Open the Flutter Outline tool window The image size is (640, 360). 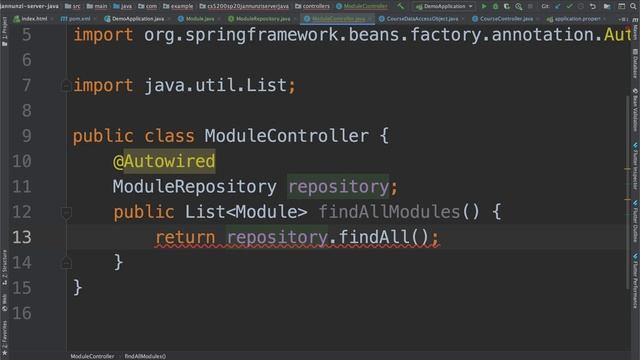pos(636,221)
